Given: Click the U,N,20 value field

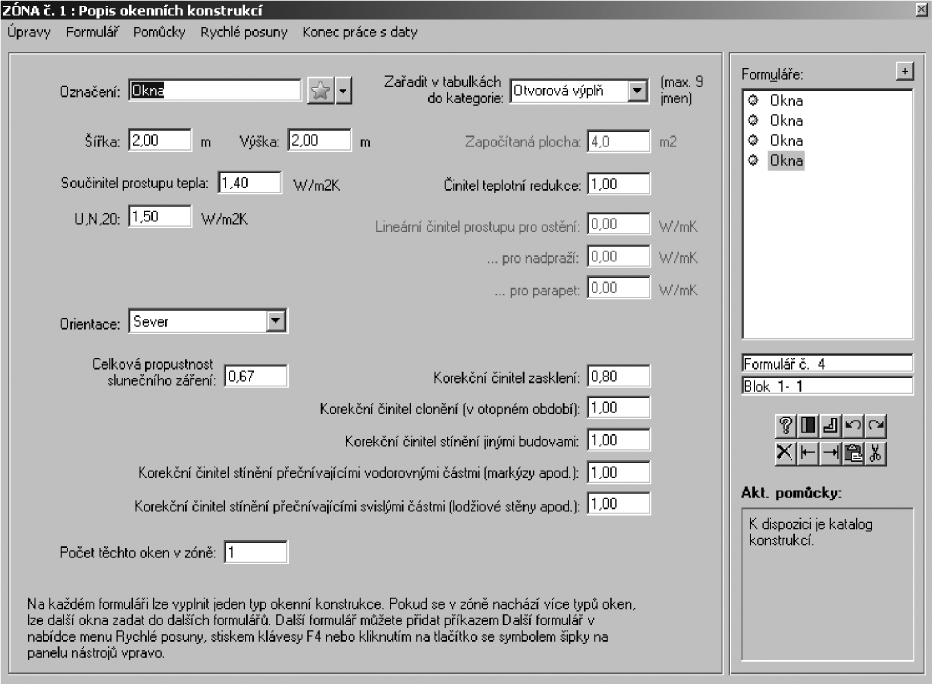Looking at the screenshot, I should (x=160, y=217).
